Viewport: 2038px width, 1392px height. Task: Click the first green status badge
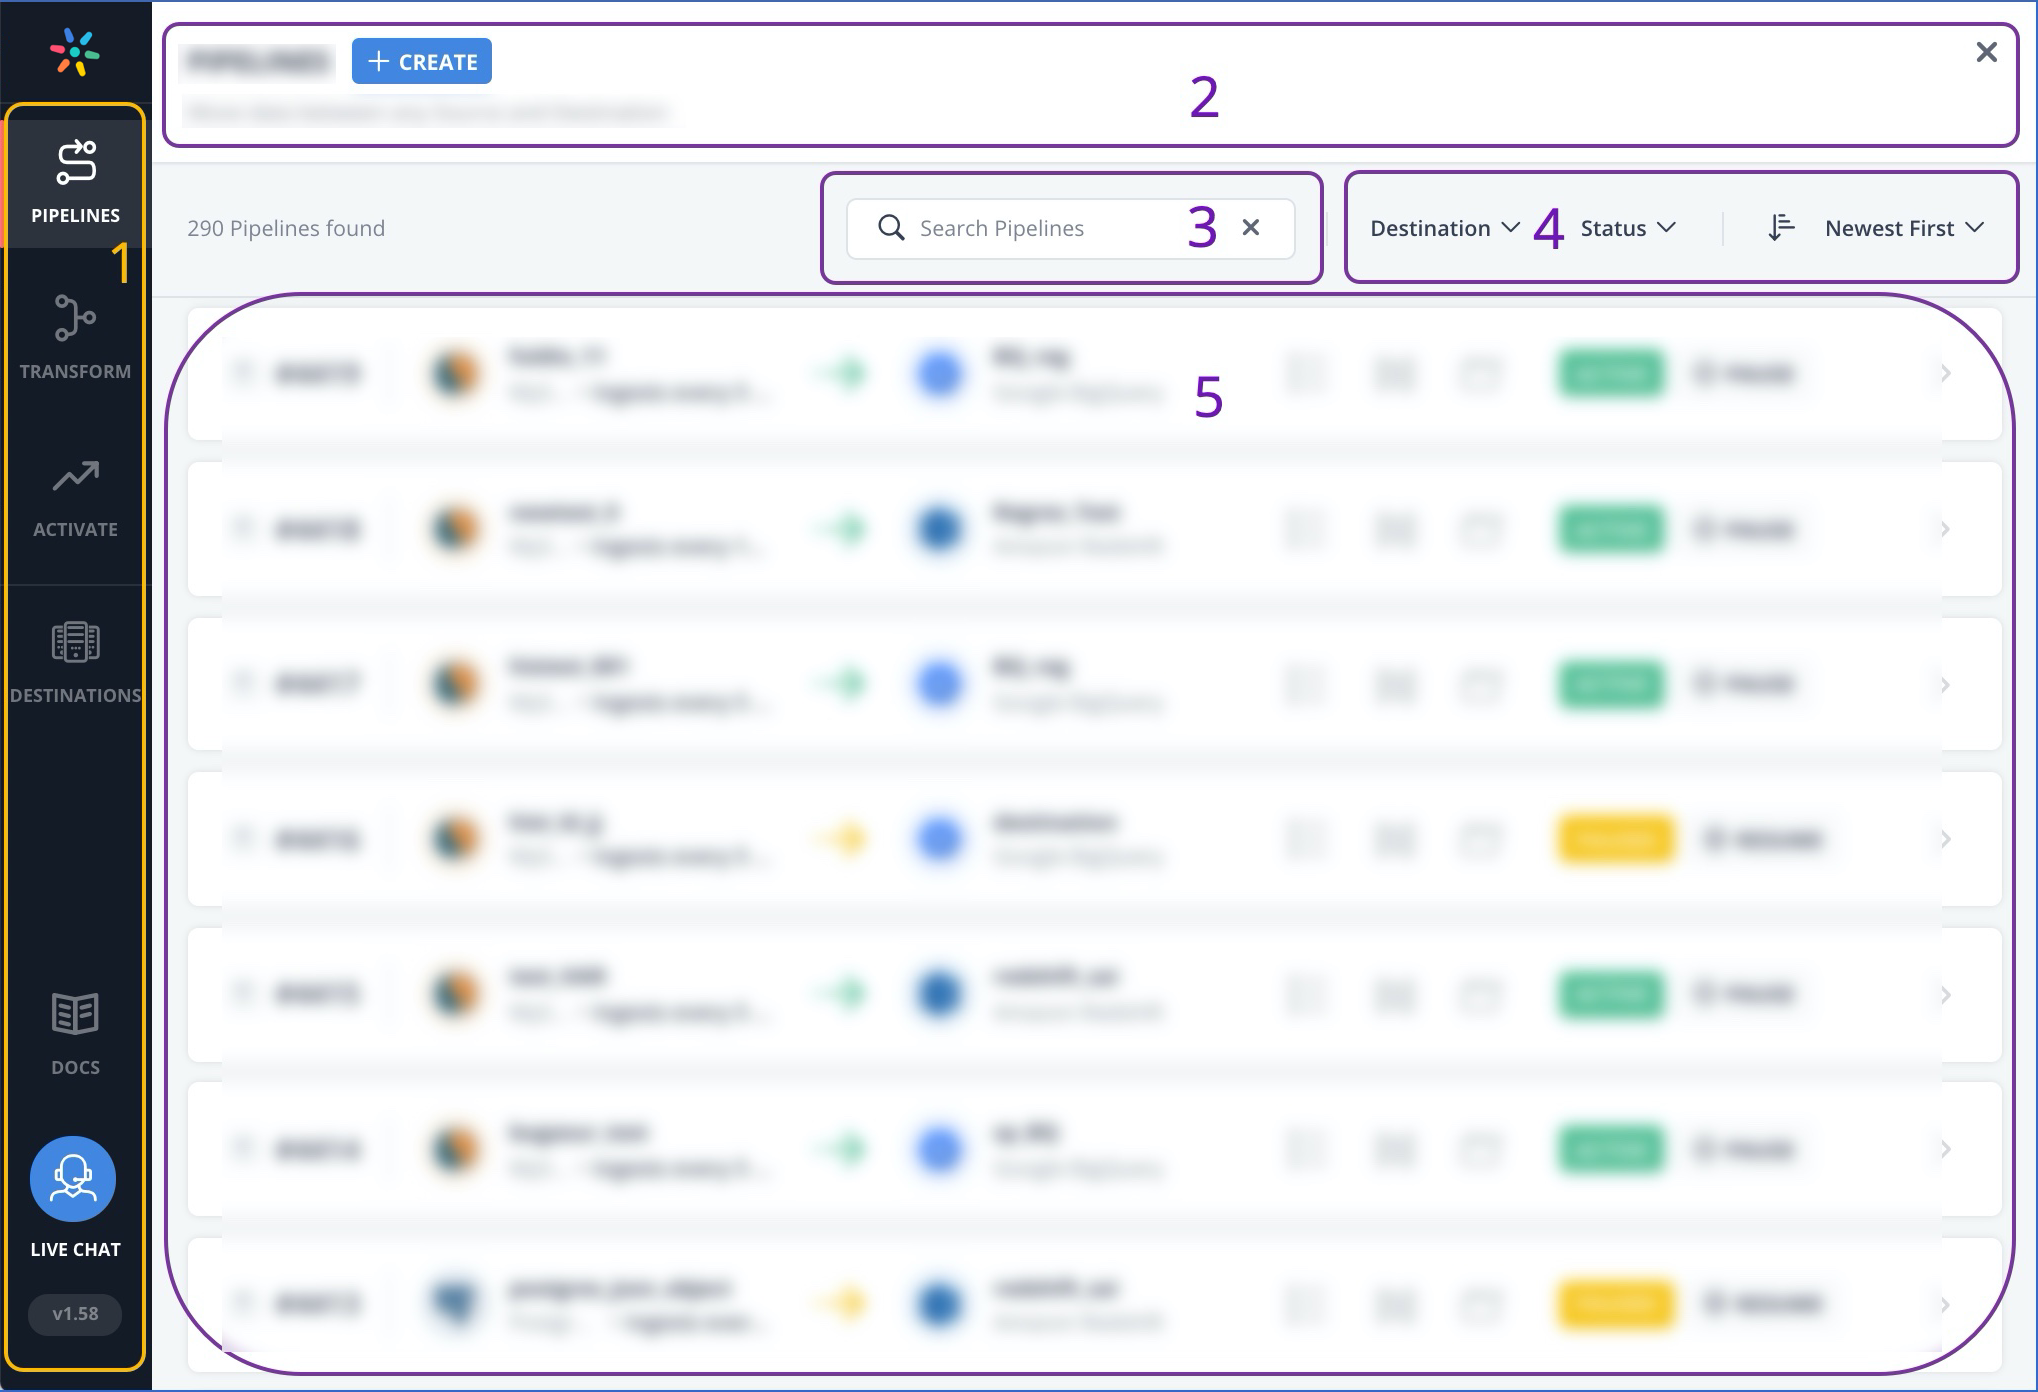pos(1611,374)
